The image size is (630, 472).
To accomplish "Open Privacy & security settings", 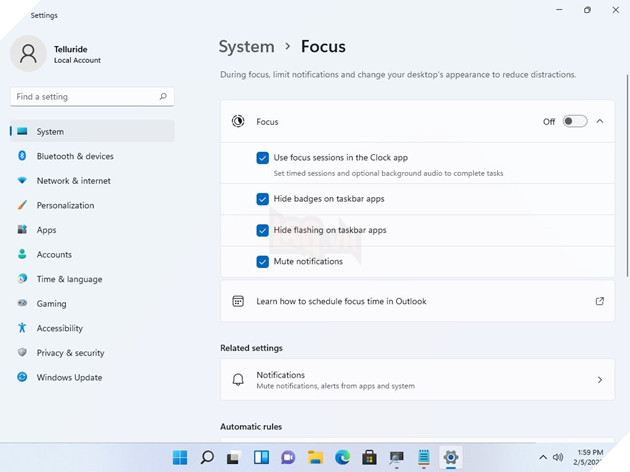I will click(x=92, y=352).
